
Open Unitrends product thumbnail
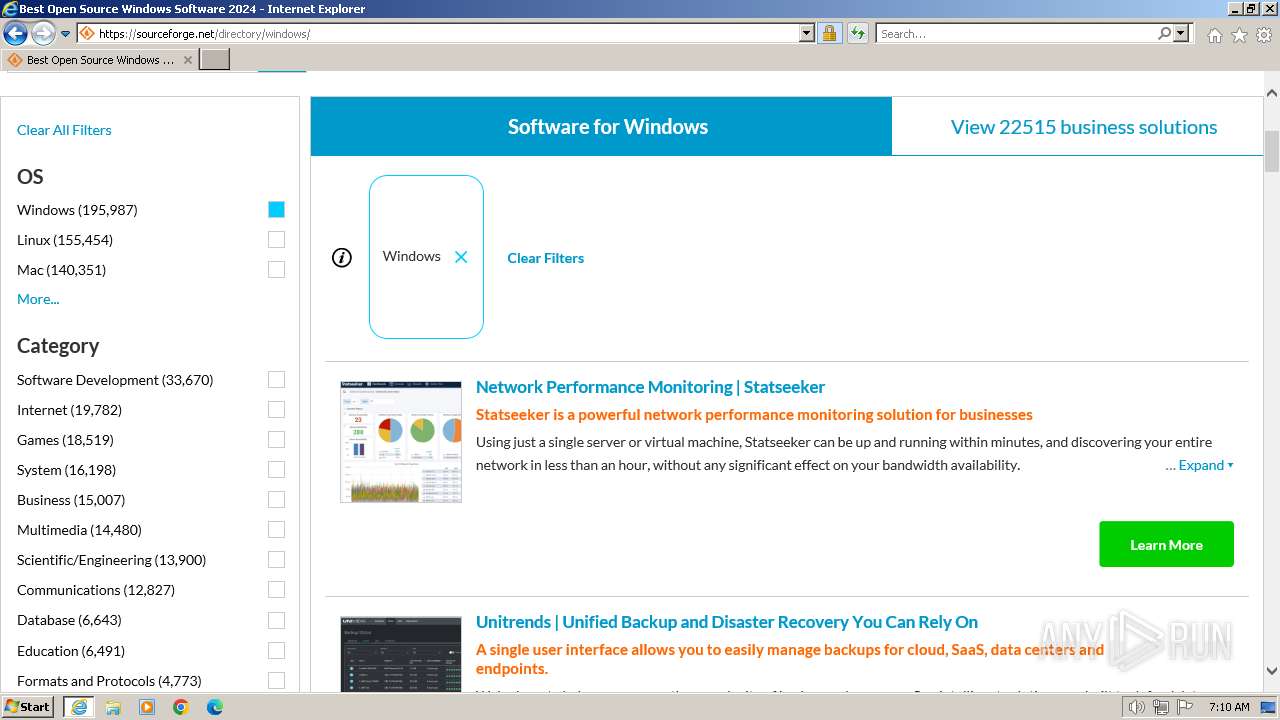[401, 653]
